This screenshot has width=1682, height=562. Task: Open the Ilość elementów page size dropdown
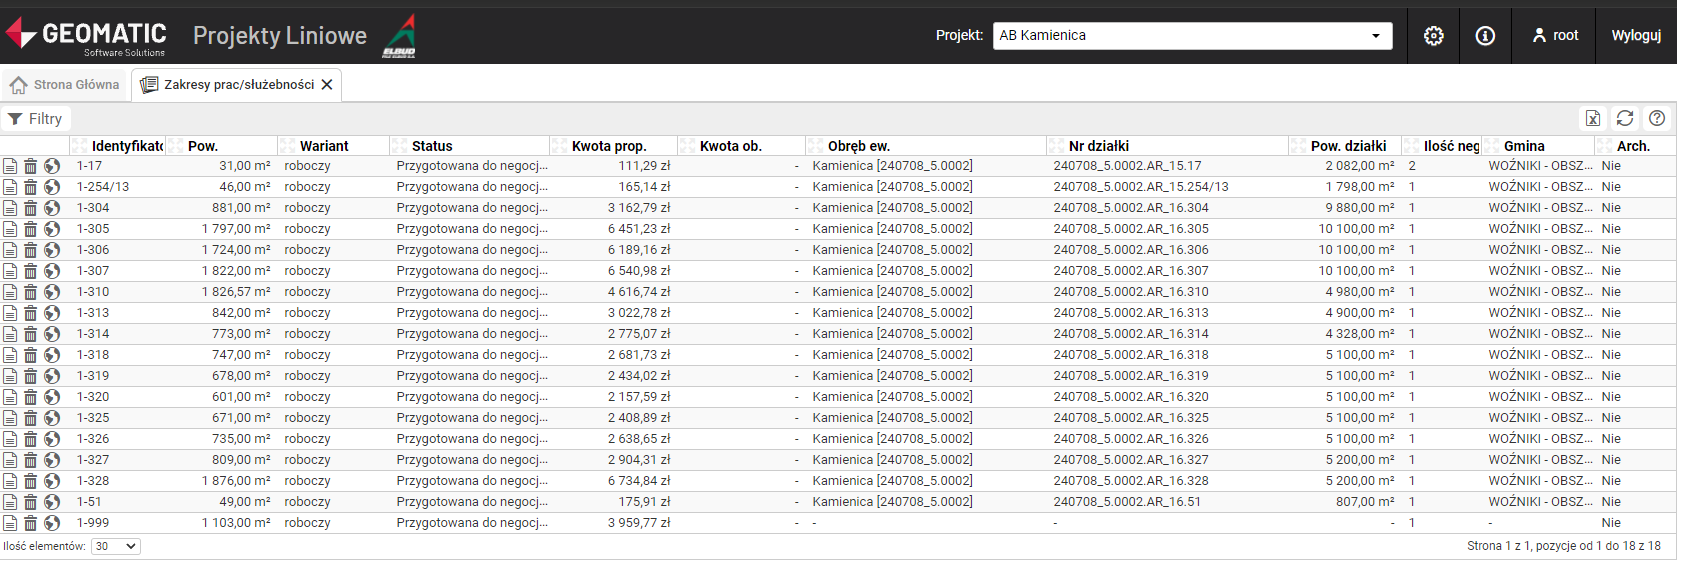coord(115,546)
